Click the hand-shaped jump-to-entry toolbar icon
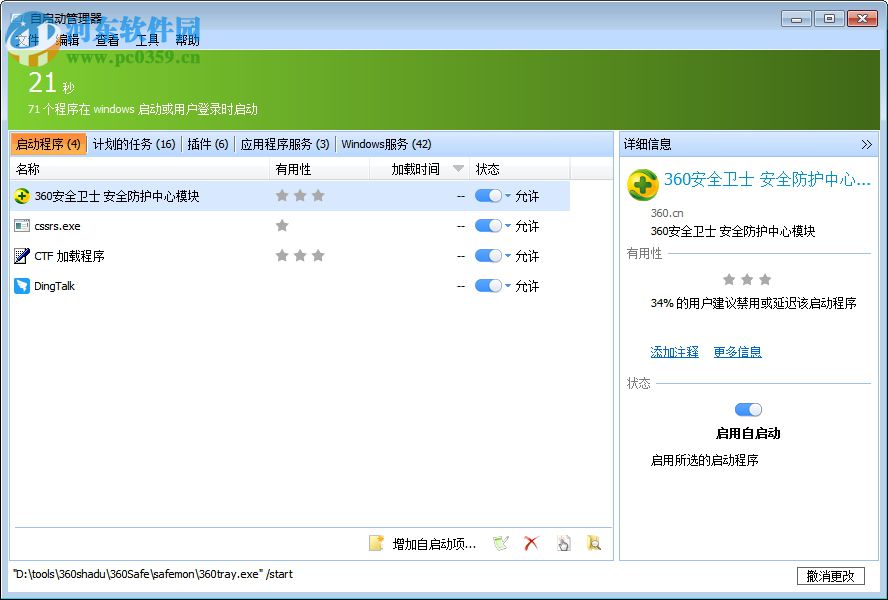 click(x=563, y=543)
